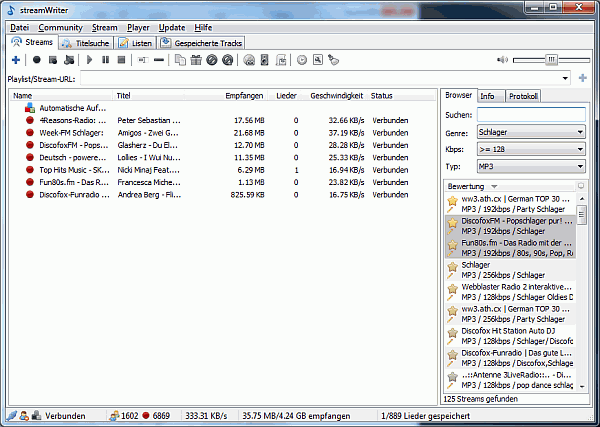Click the loudspeaker box toolbar icon
Screen dimensions: 600x427
pos(264,60)
